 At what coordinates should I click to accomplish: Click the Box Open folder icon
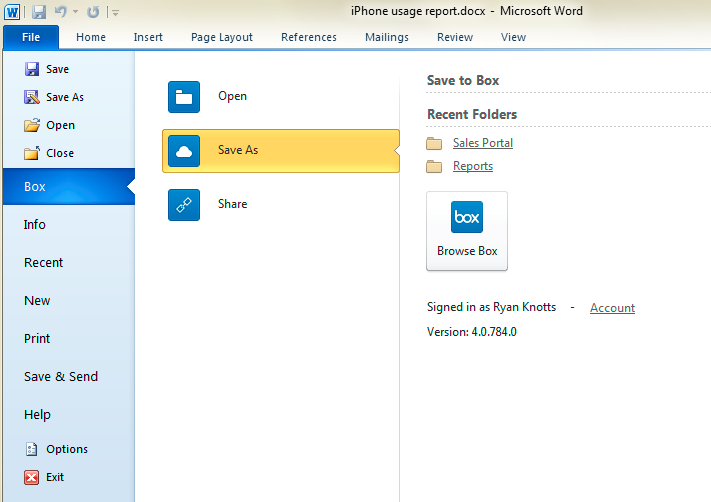pos(184,97)
